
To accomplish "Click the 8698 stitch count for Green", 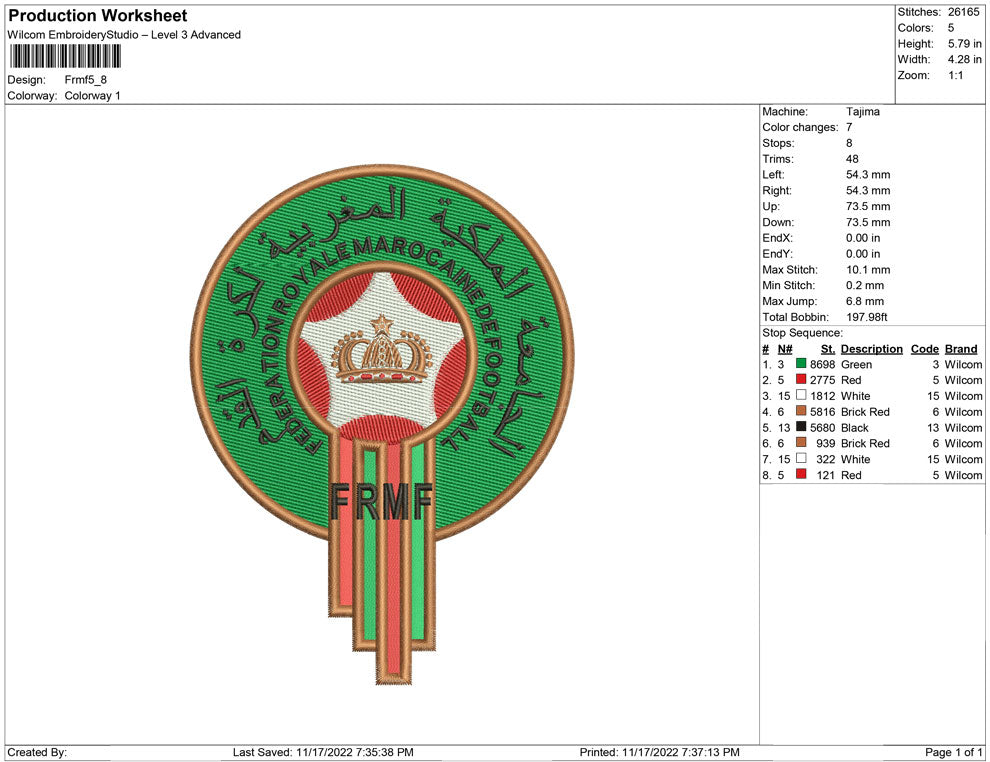I will tap(823, 364).
